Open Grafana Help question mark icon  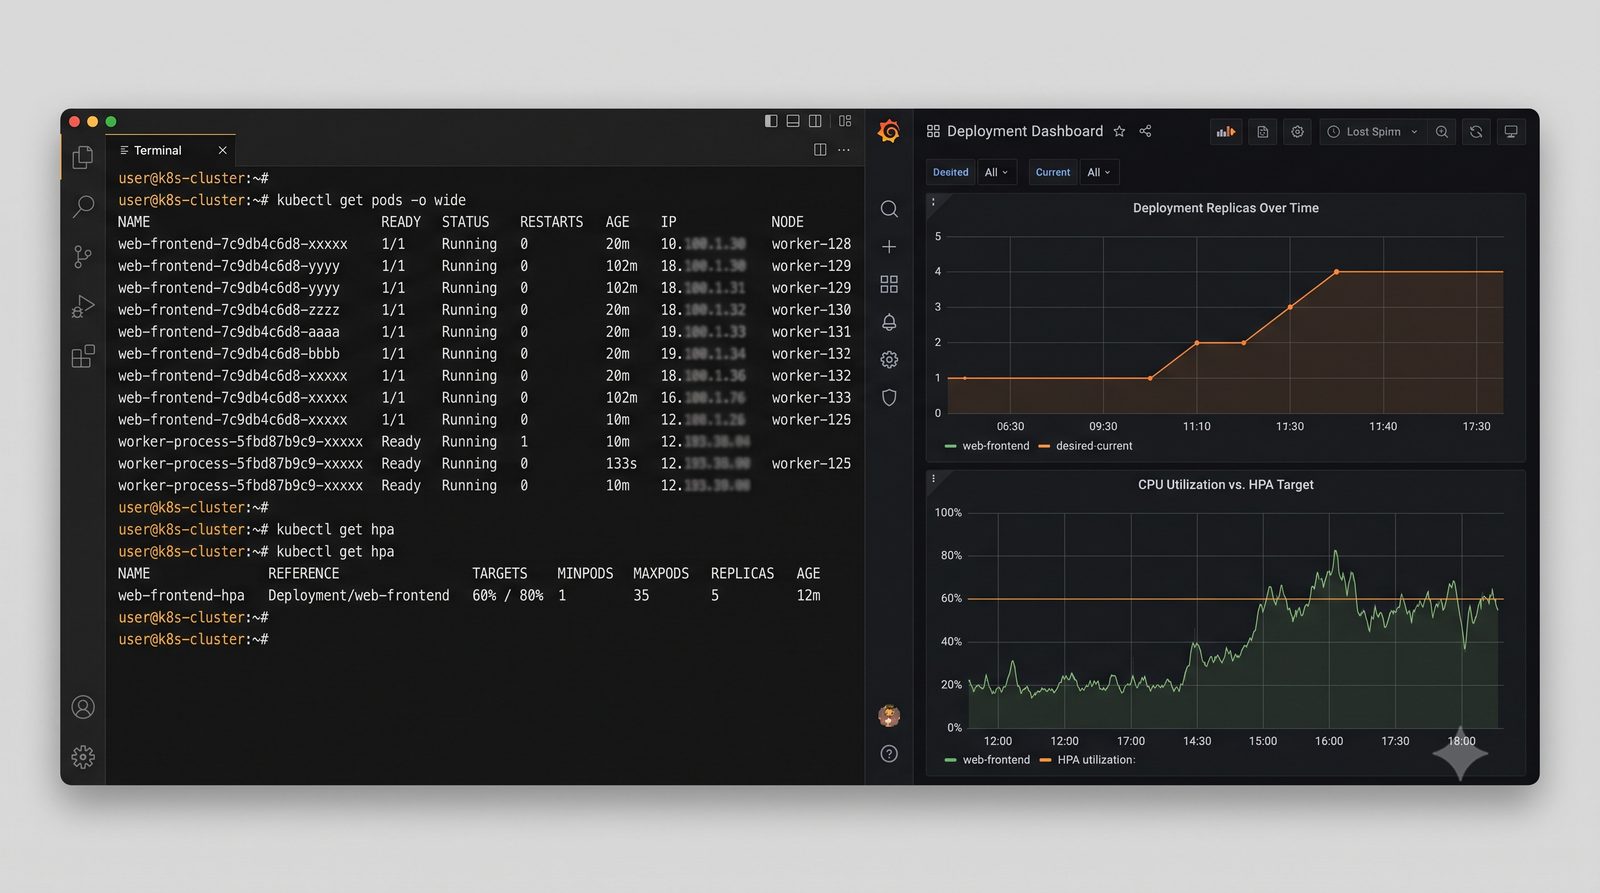889,754
